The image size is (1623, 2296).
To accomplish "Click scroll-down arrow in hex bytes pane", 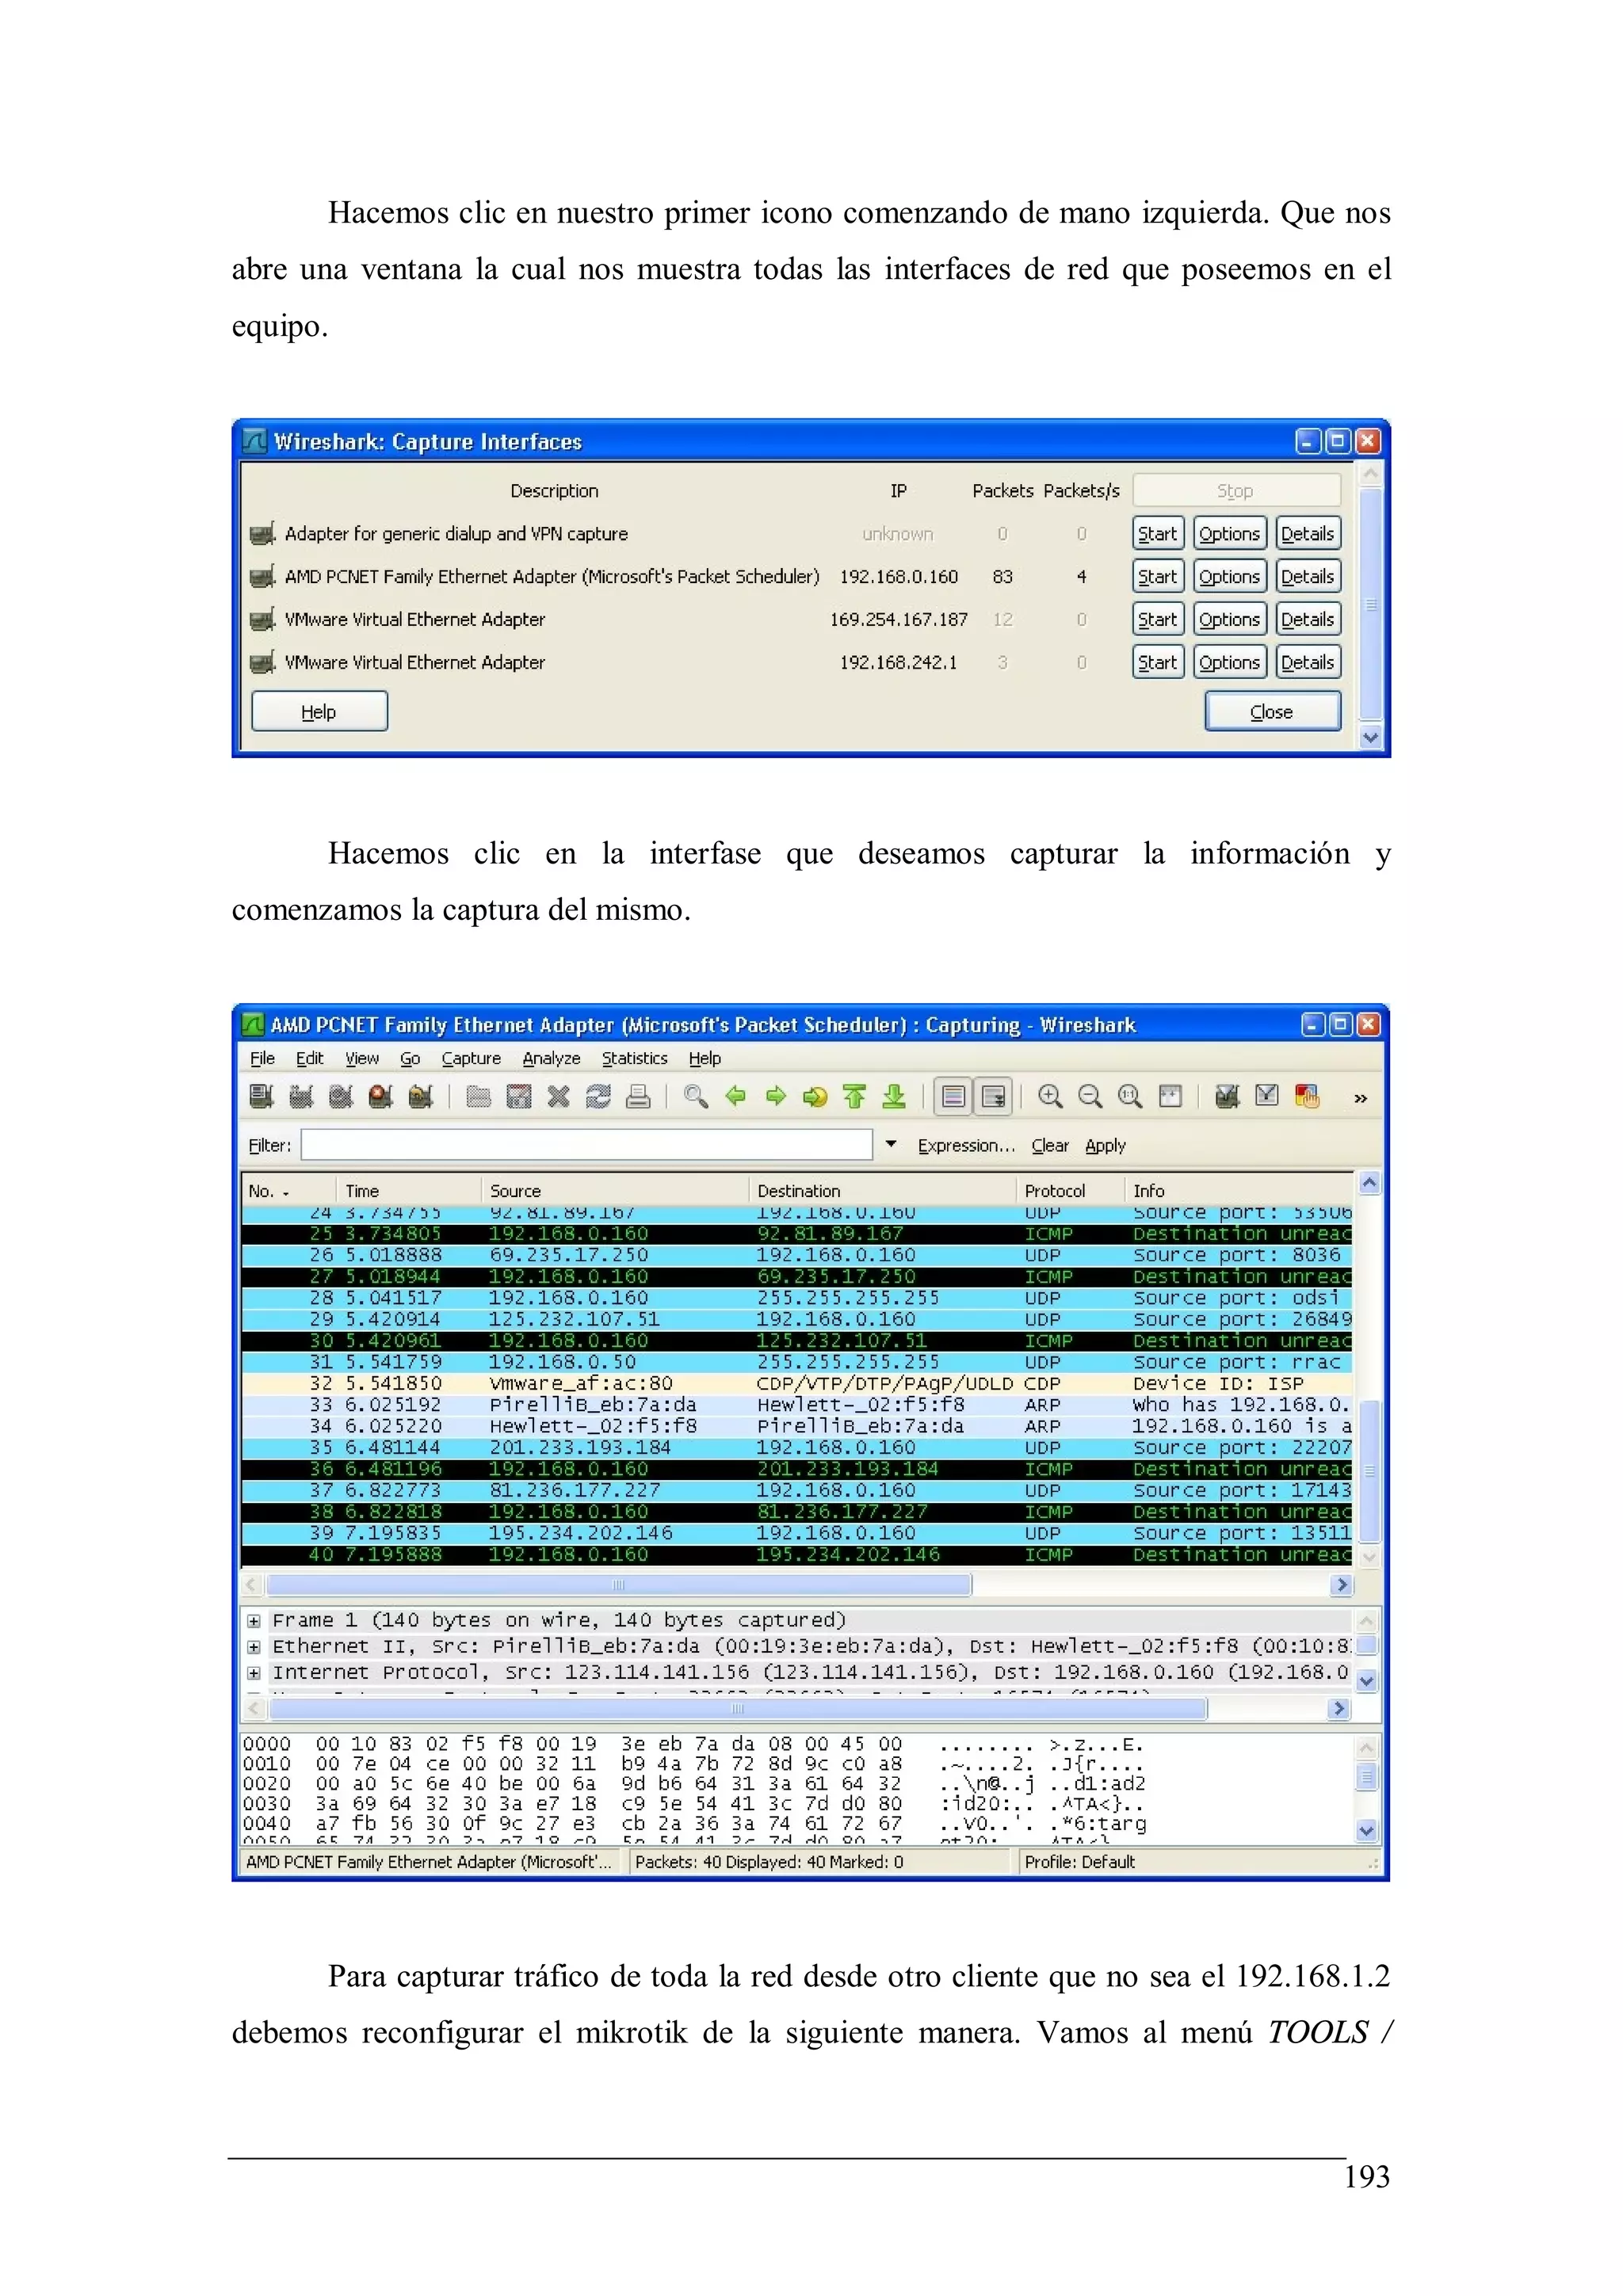I will (1367, 1831).
